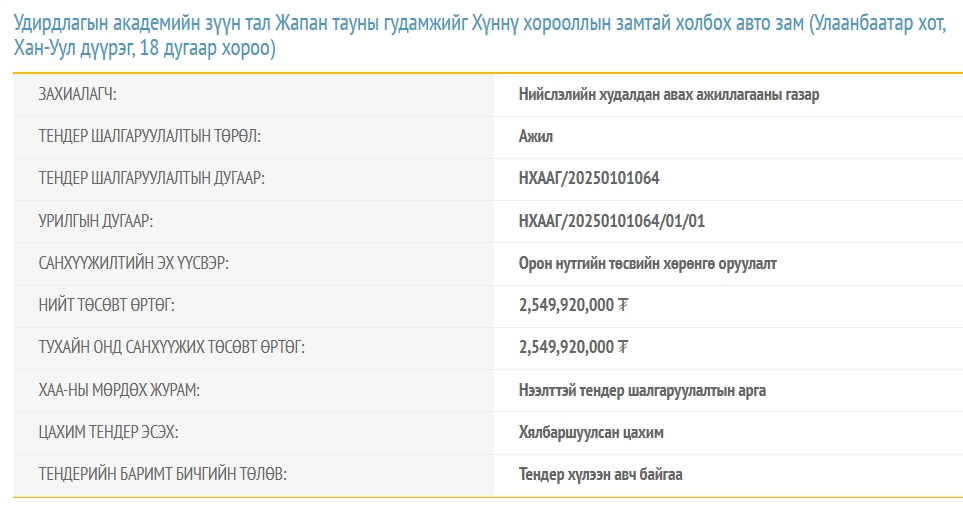Select Орон нутгийн төсвийн хөрөнгө оруулалт value
Image resolution: width=963 pixels, height=512 pixels.
648,264
